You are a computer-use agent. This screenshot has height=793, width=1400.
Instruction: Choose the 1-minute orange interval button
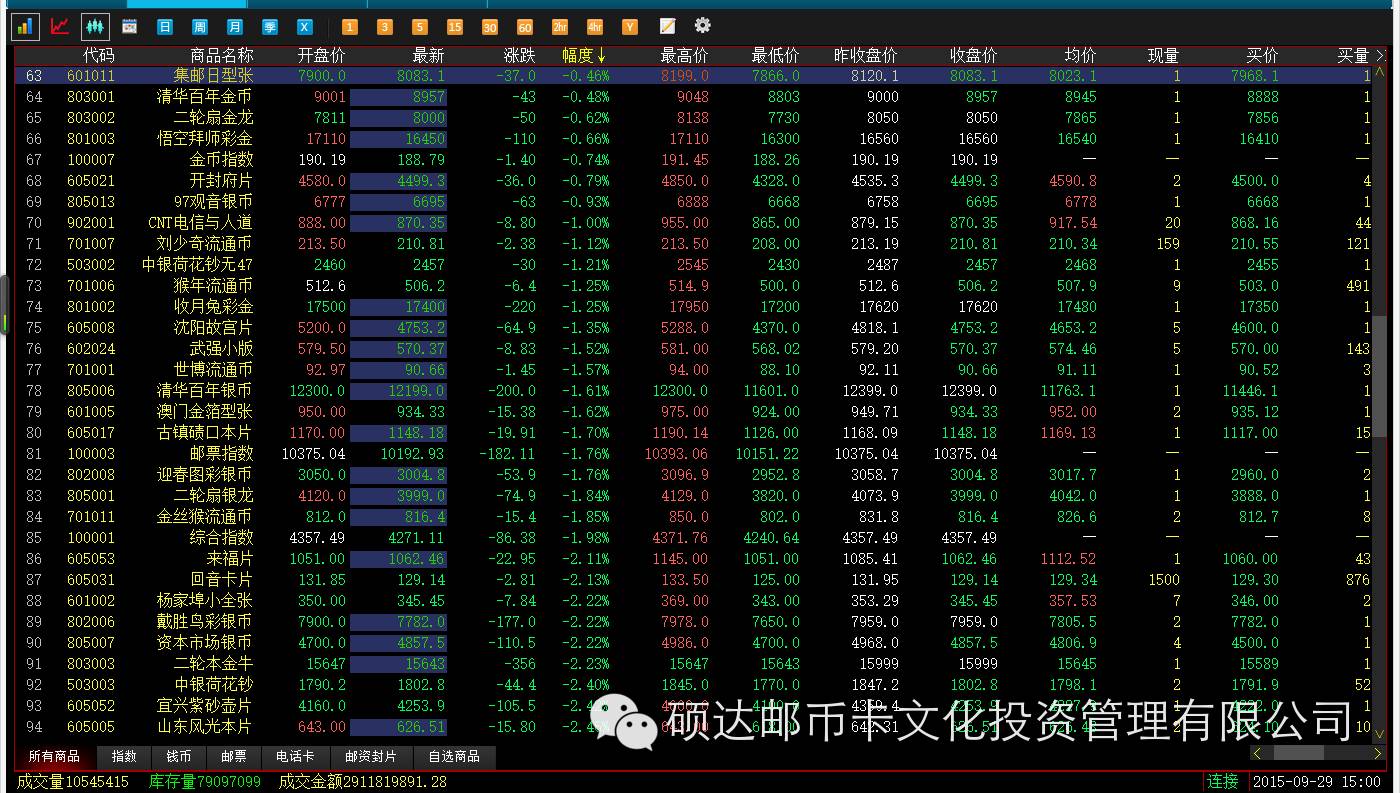click(350, 27)
